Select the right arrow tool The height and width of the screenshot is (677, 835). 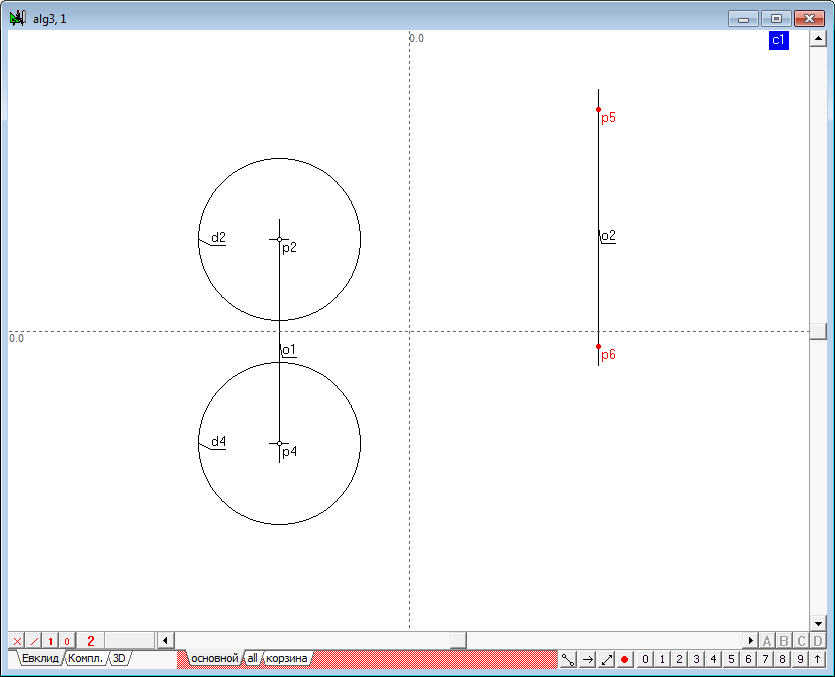tap(587, 659)
